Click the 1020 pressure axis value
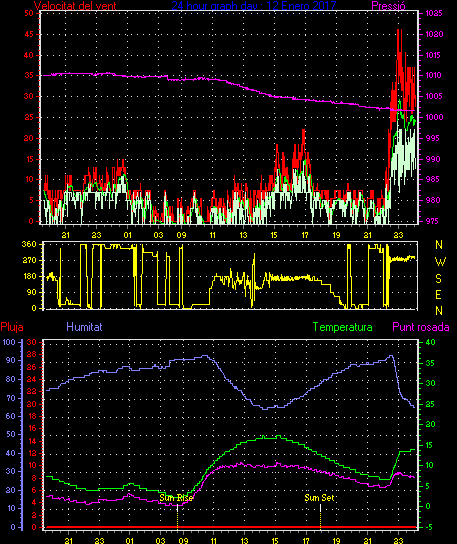Image resolution: width=457 pixels, height=544 pixels. pyautogui.click(x=434, y=34)
